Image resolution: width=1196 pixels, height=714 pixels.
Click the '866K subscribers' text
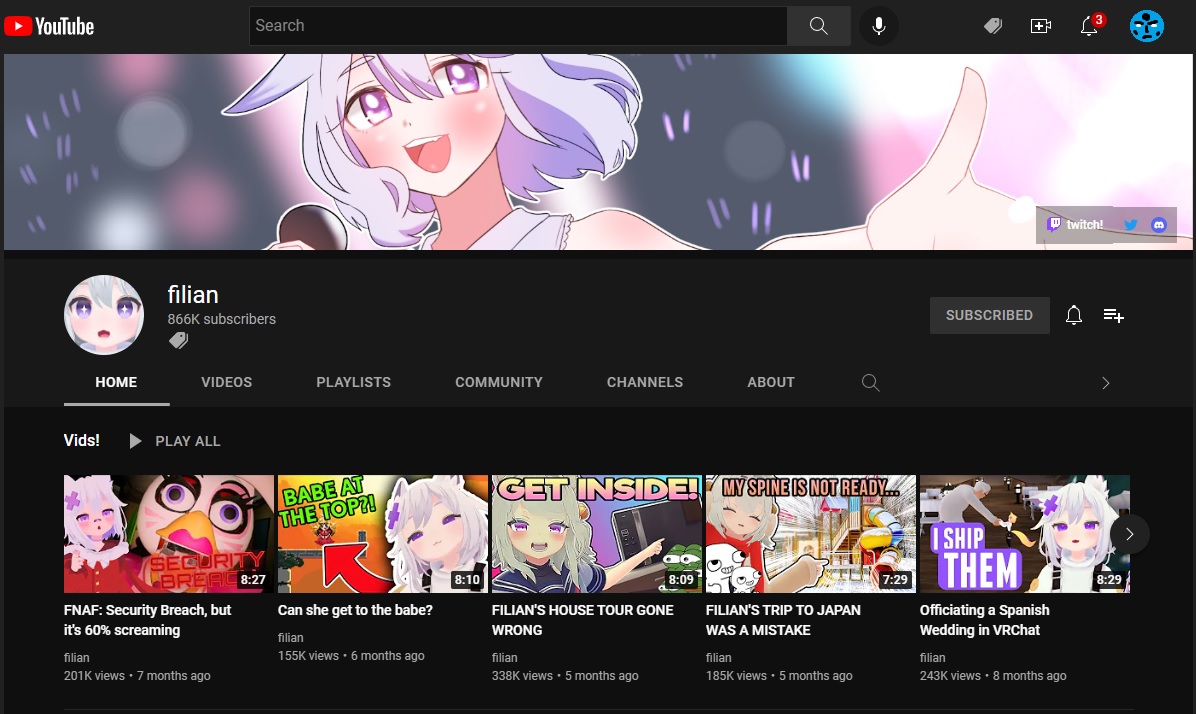click(222, 319)
